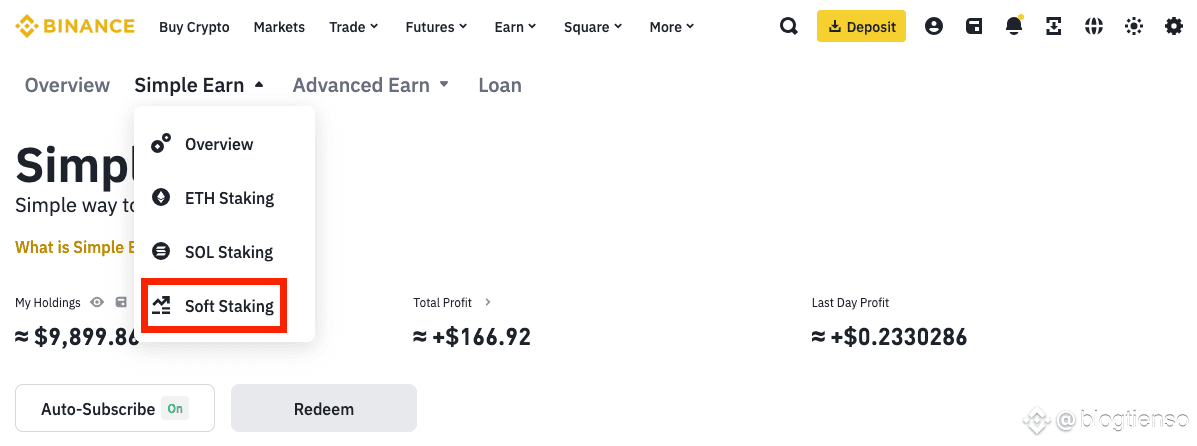Open the globe language icon

coord(1094,27)
